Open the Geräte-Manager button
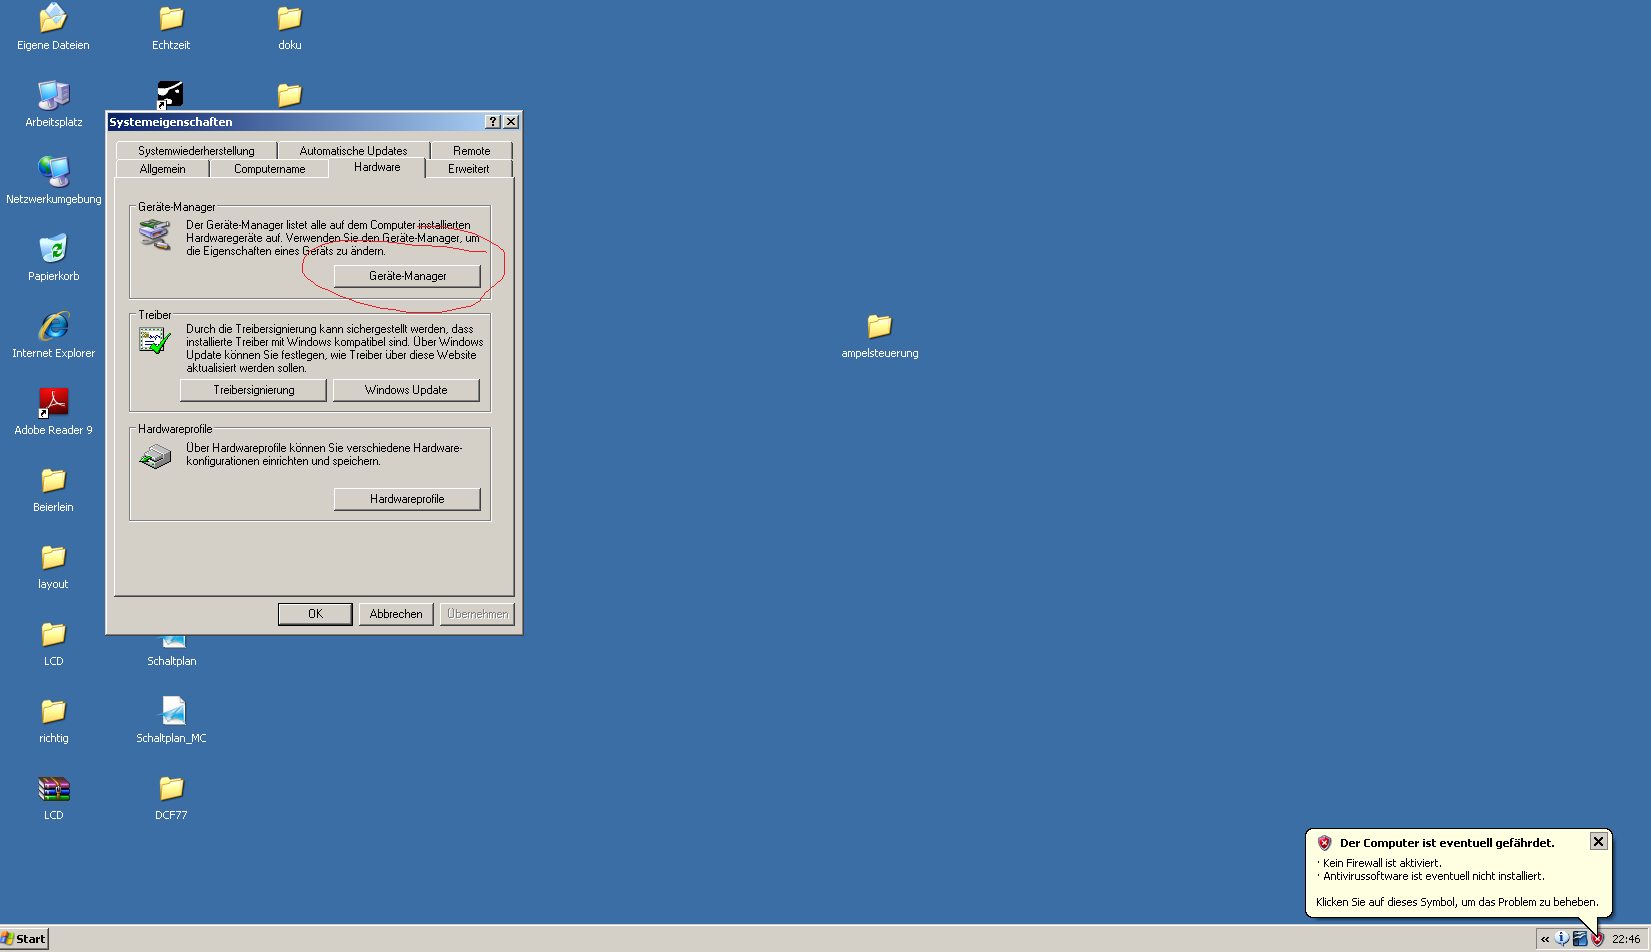The image size is (1651, 952). pyautogui.click(x=407, y=276)
